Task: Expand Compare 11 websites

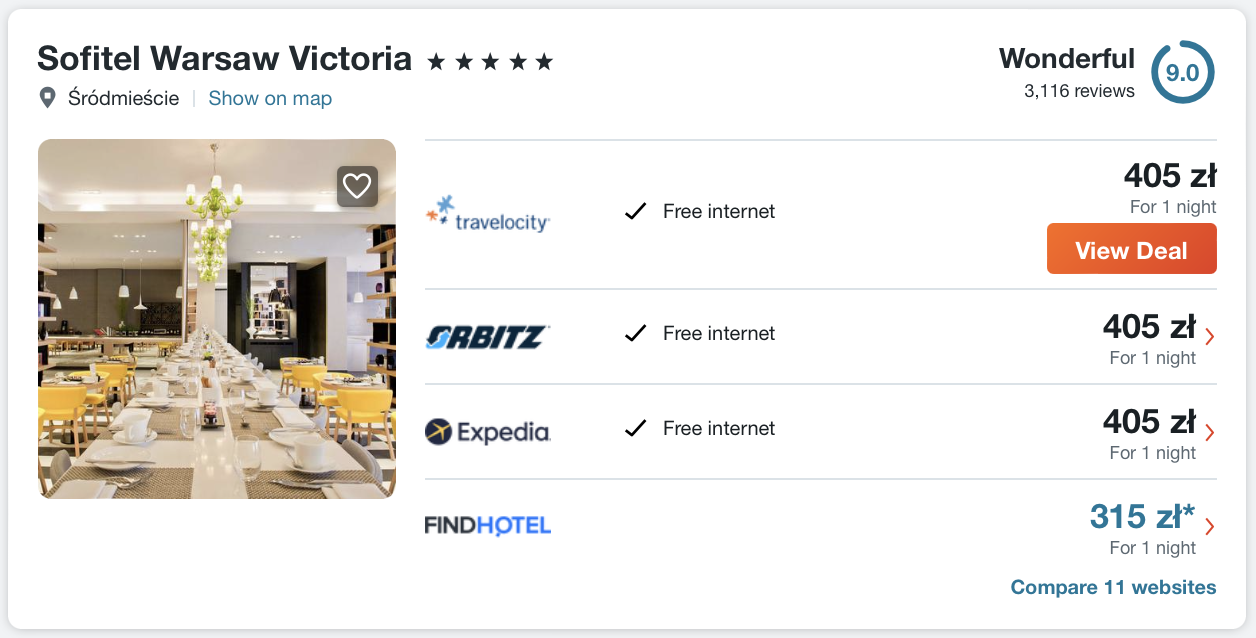Action: coord(1113,587)
